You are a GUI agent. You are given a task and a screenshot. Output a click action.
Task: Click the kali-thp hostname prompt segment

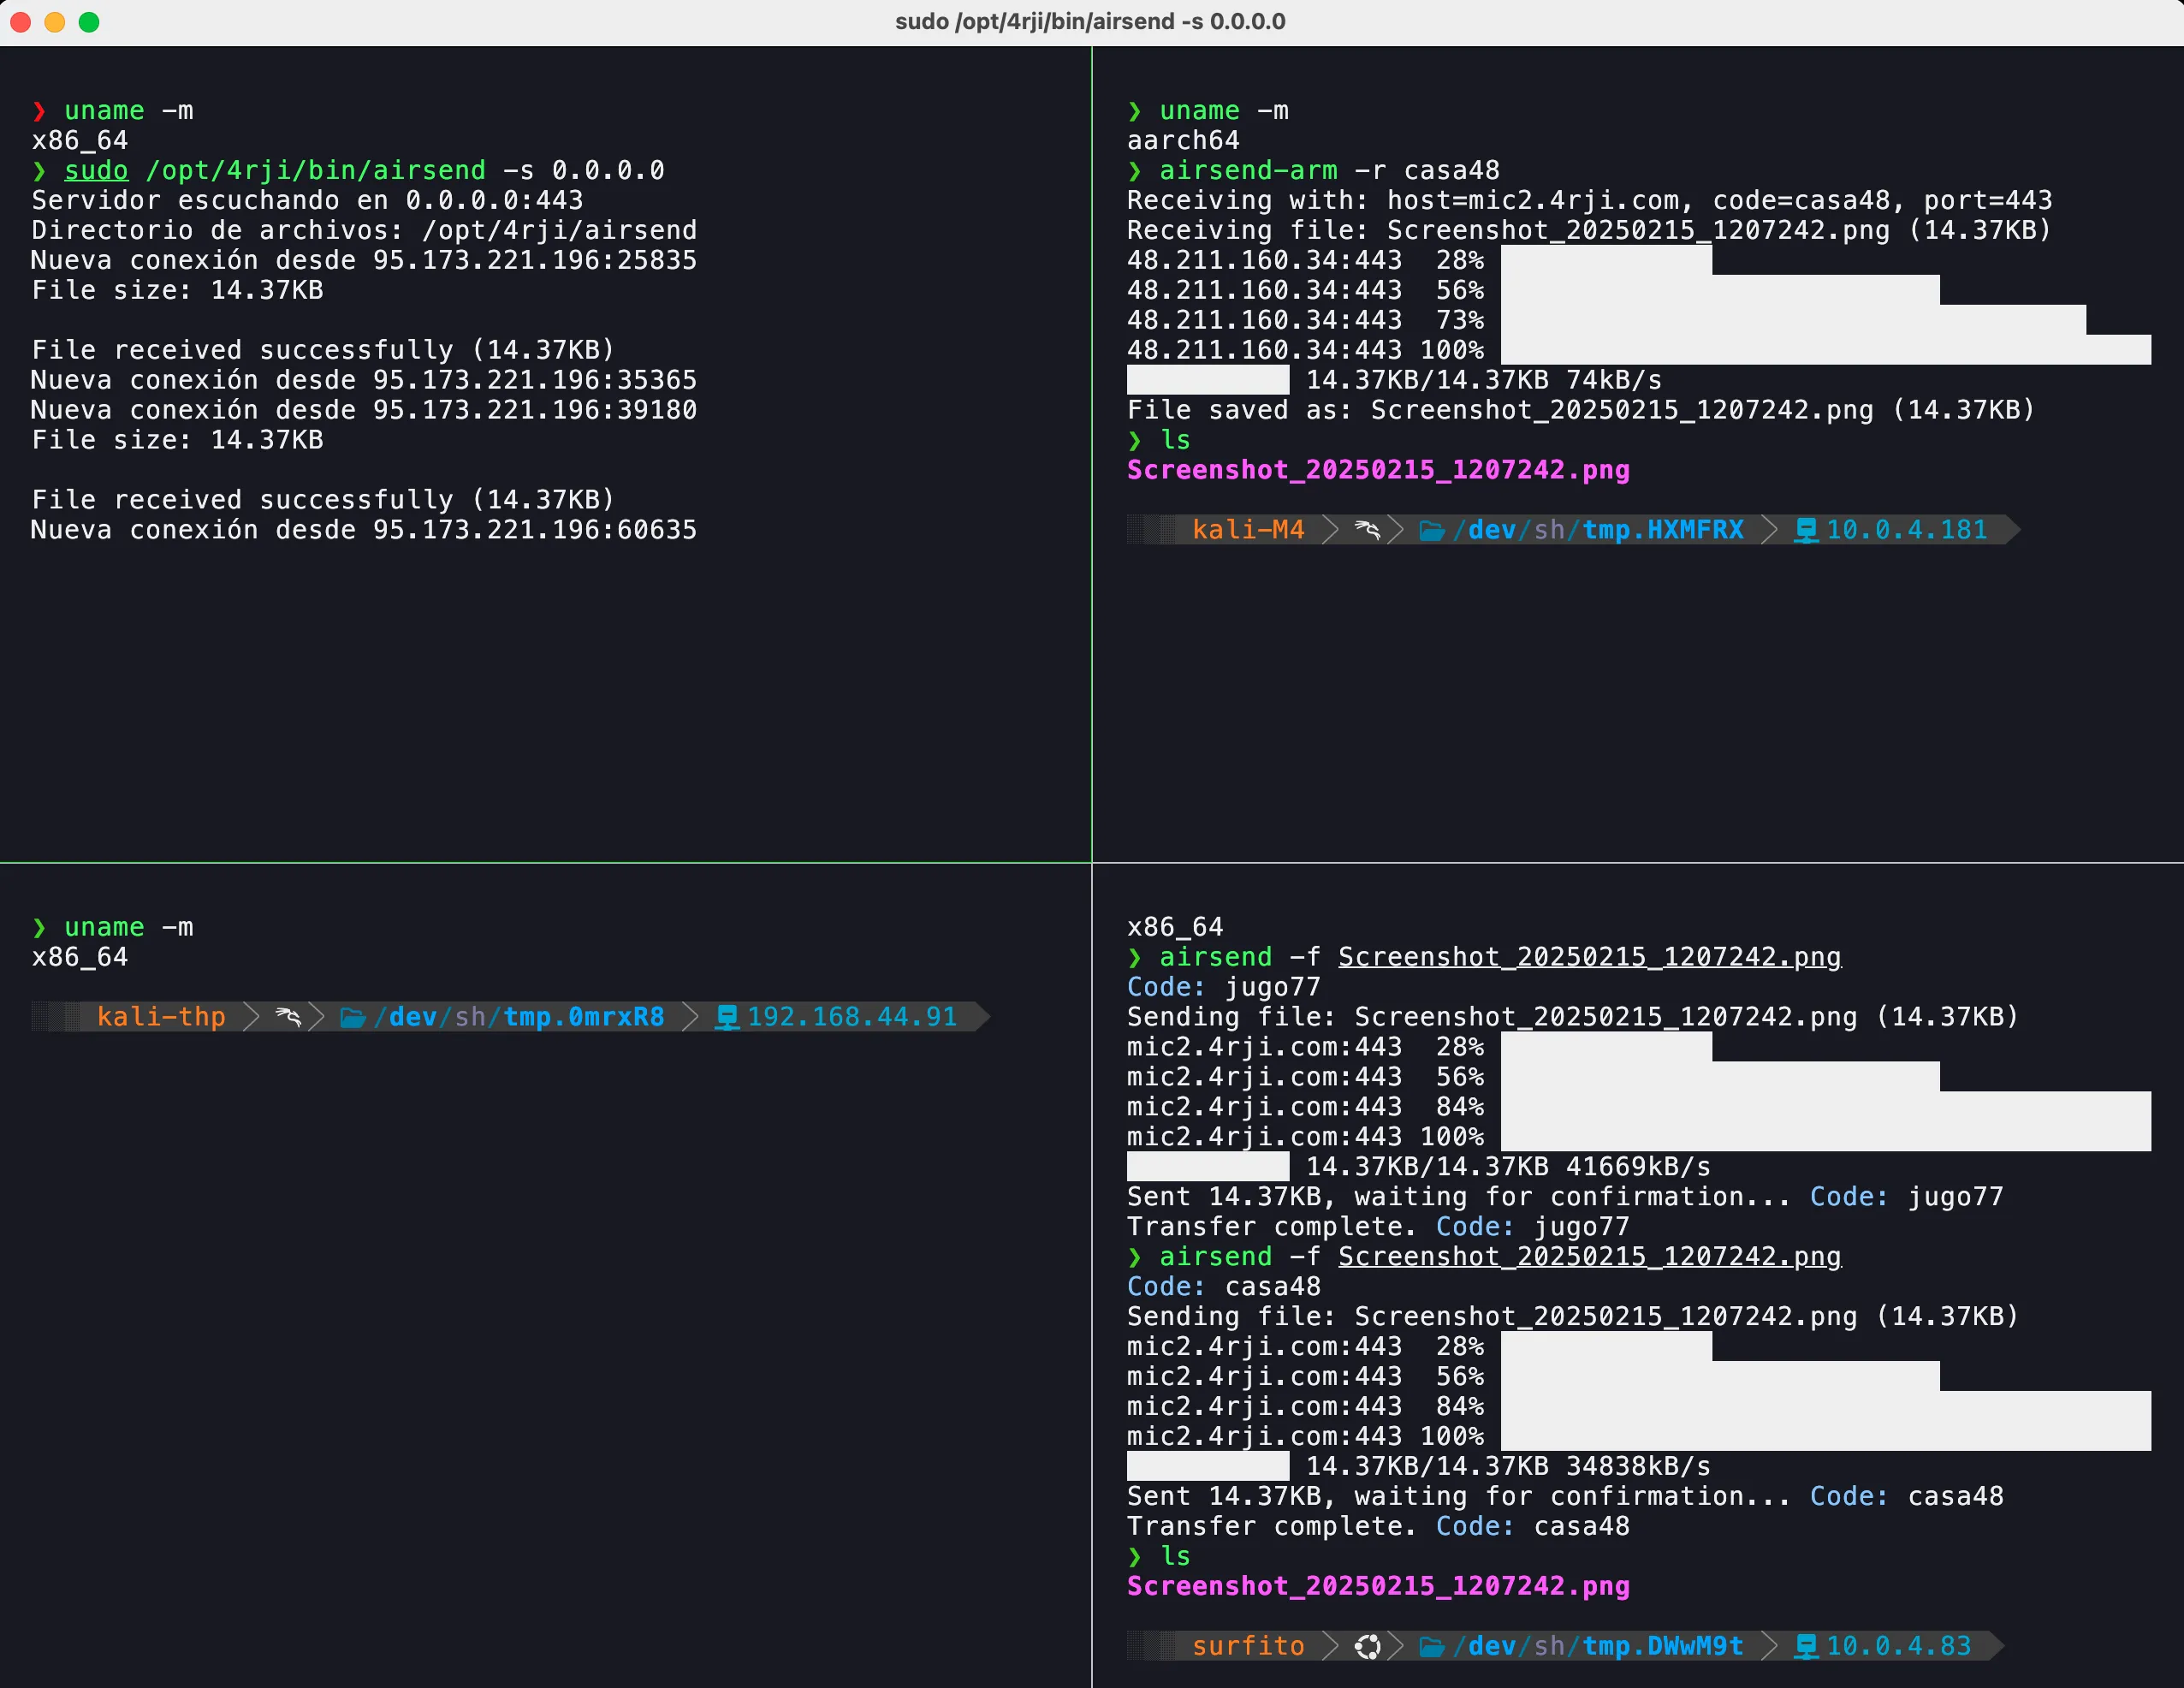161,1017
